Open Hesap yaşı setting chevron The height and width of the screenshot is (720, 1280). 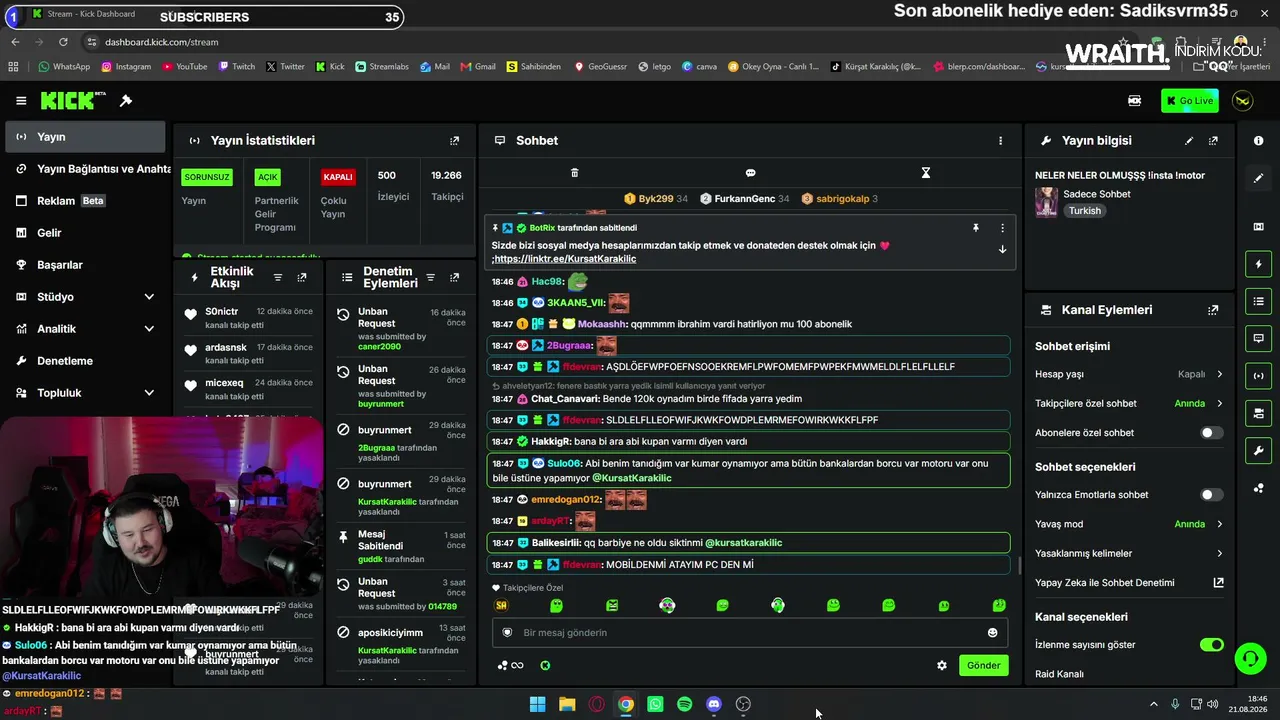click(x=1219, y=374)
